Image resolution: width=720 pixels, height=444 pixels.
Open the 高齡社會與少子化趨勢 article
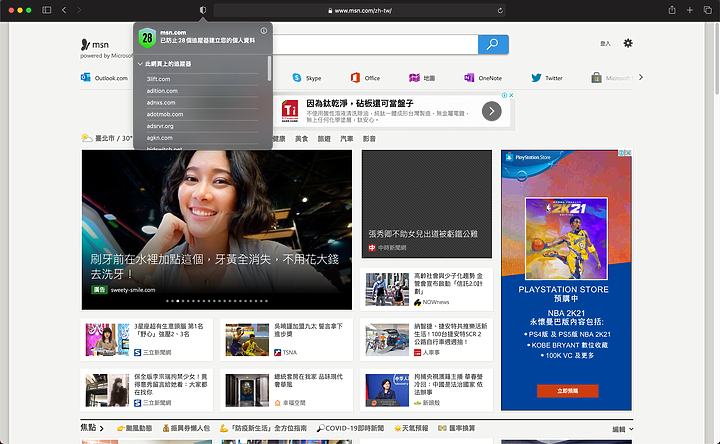[427, 289]
